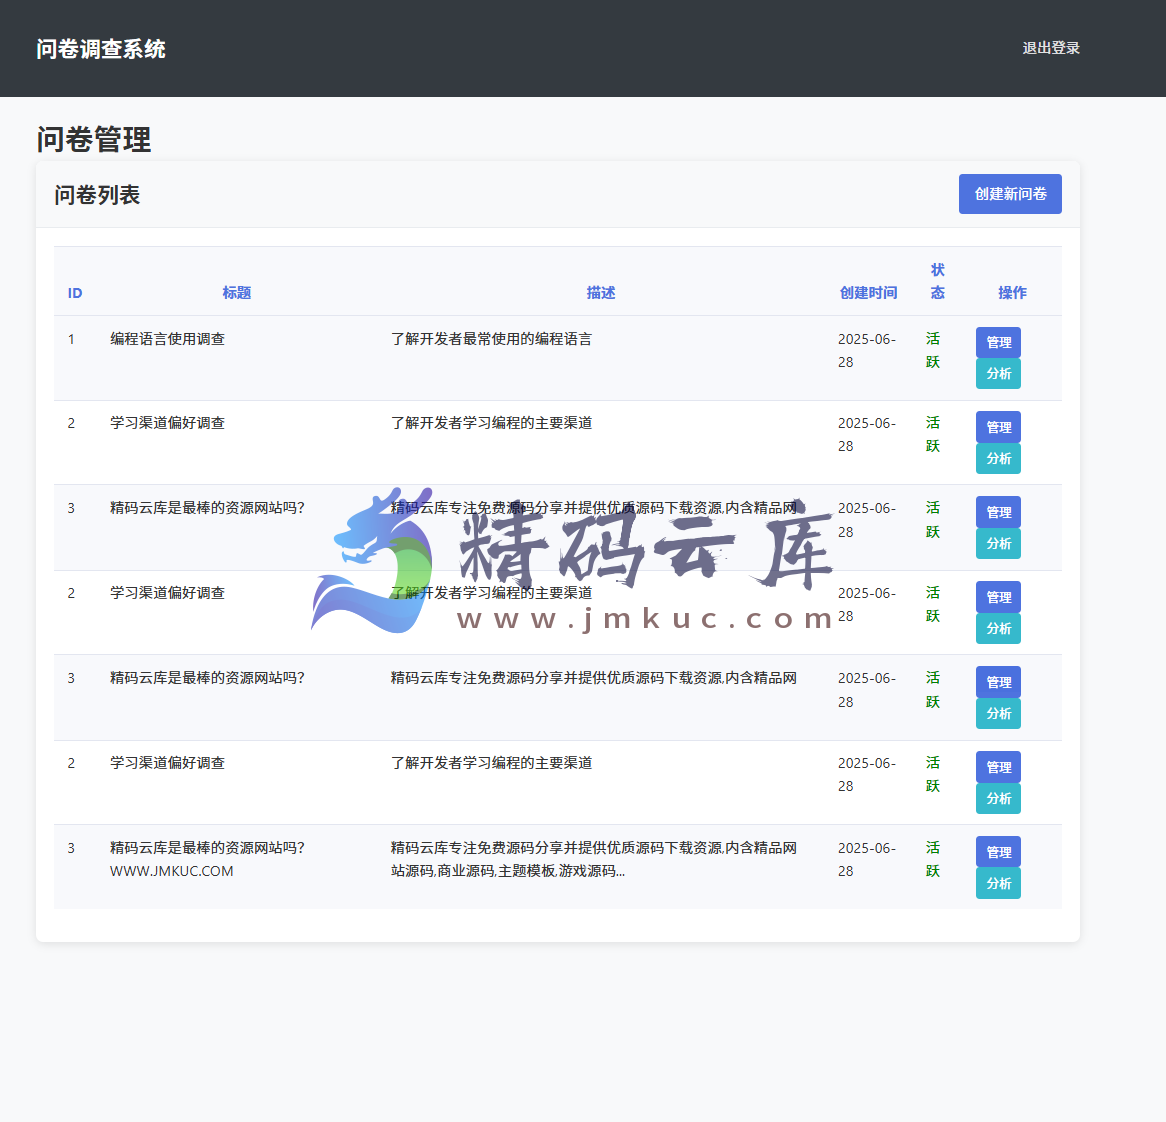Click 管理 in the first 精码云库是最棒的资源网站吗? row
Screen dimensions: 1166x1122
coord(998,512)
